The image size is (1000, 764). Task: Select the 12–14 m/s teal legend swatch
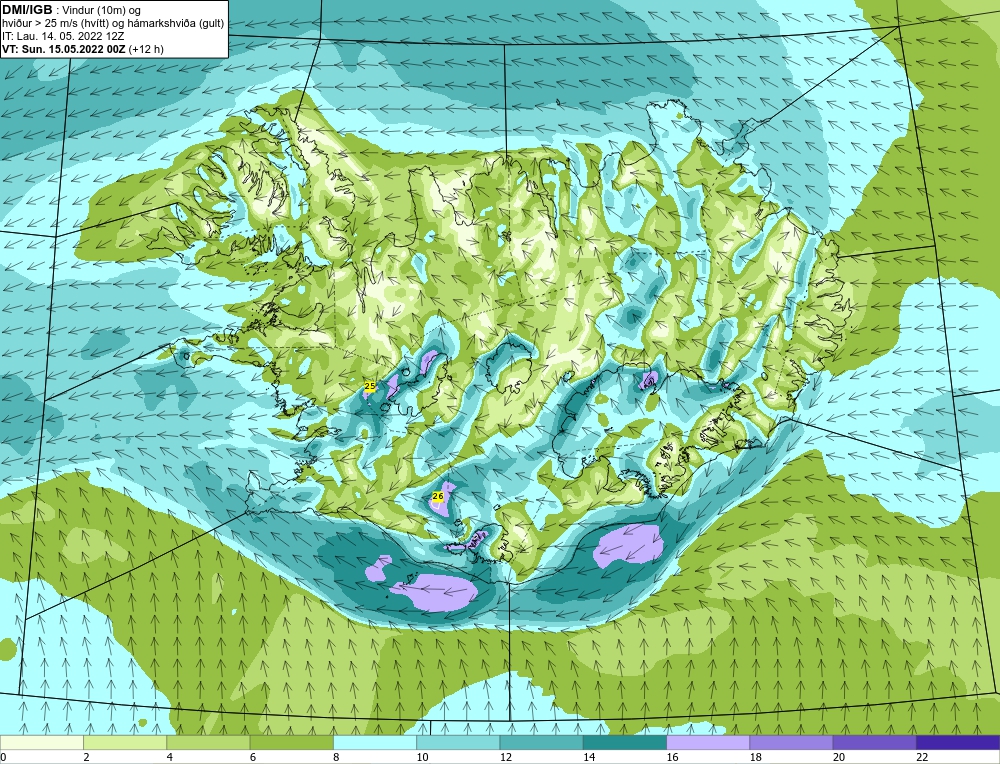point(541,742)
